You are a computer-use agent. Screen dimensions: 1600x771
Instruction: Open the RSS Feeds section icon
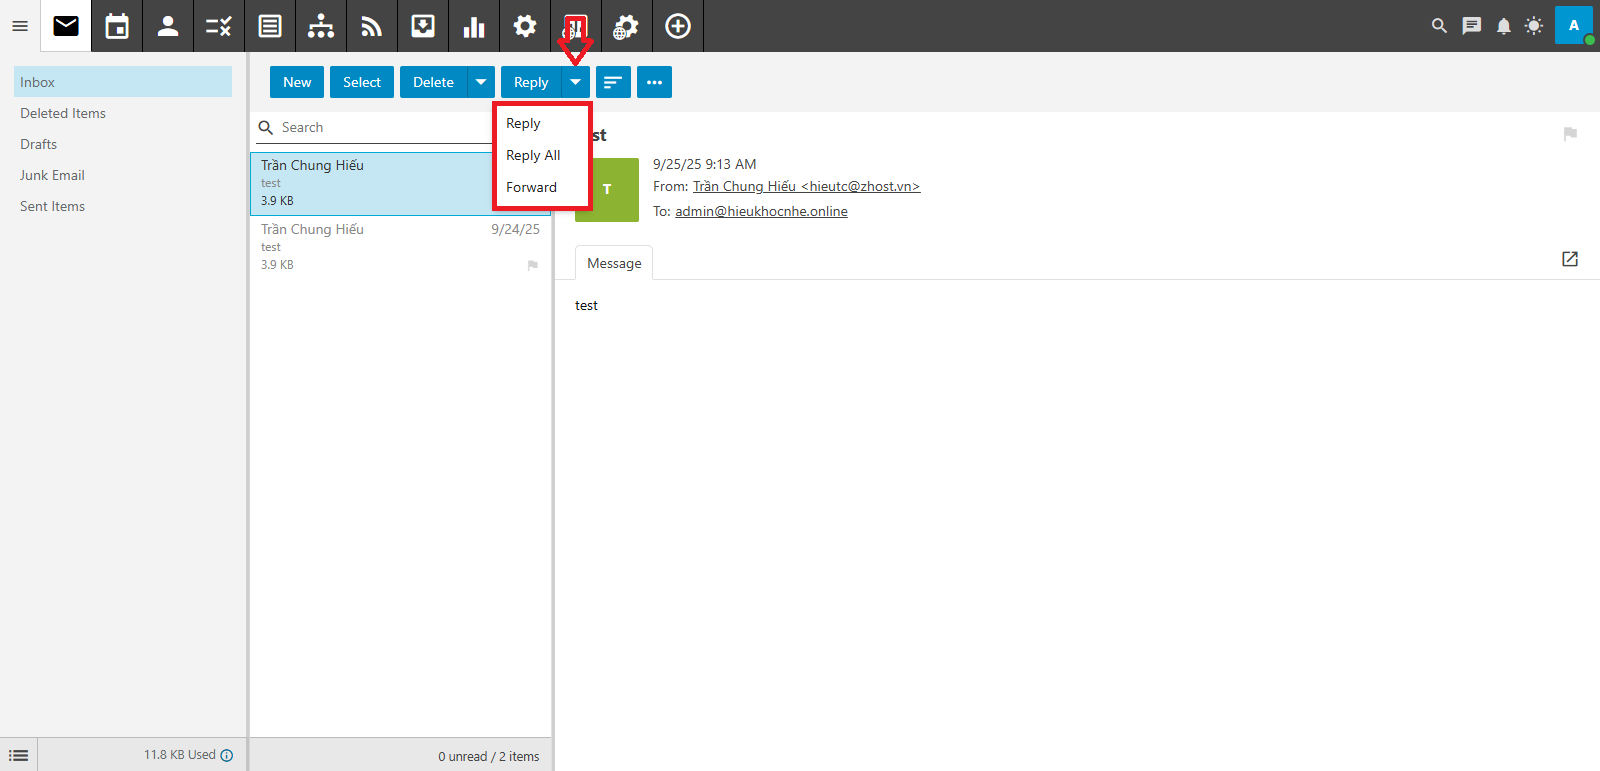[372, 26]
